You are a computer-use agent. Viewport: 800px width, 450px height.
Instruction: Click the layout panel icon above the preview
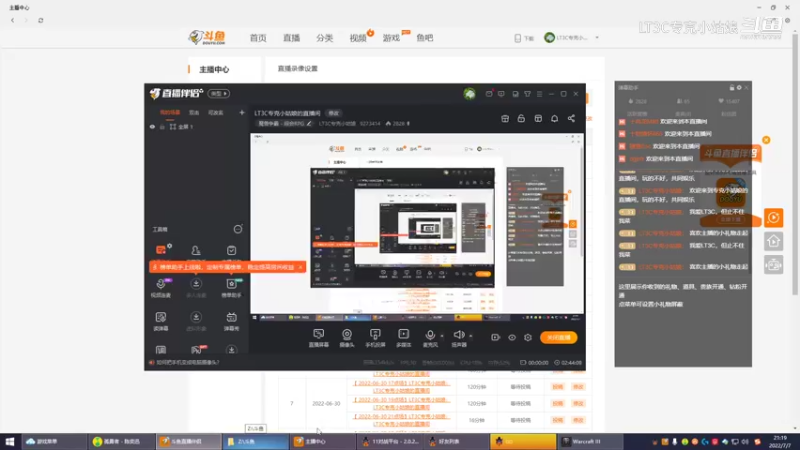(x=538, y=118)
